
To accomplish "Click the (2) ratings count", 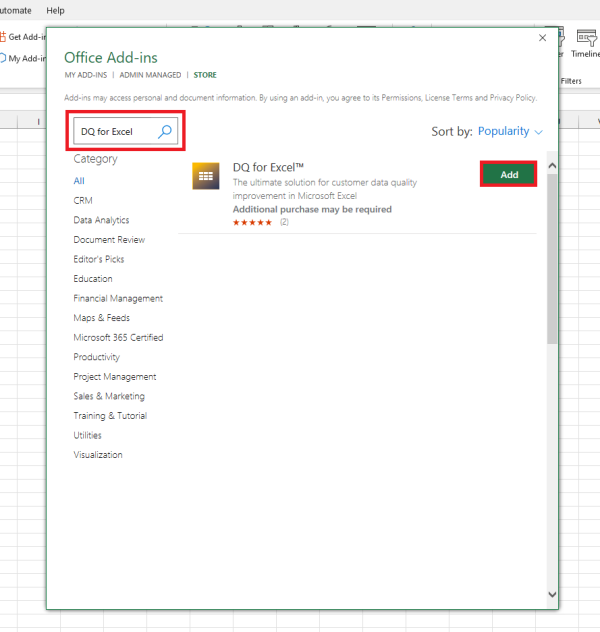I will coord(284,222).
